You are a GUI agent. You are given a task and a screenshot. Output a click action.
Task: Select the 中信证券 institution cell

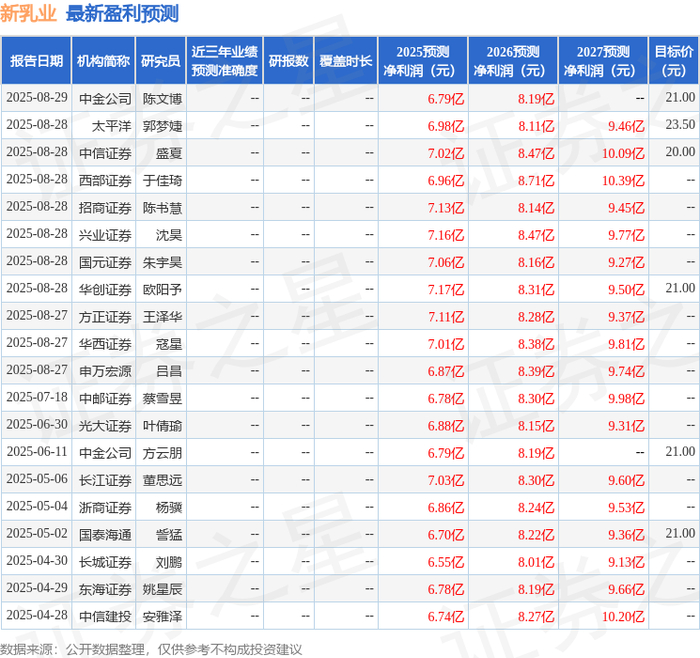(105, 153)
